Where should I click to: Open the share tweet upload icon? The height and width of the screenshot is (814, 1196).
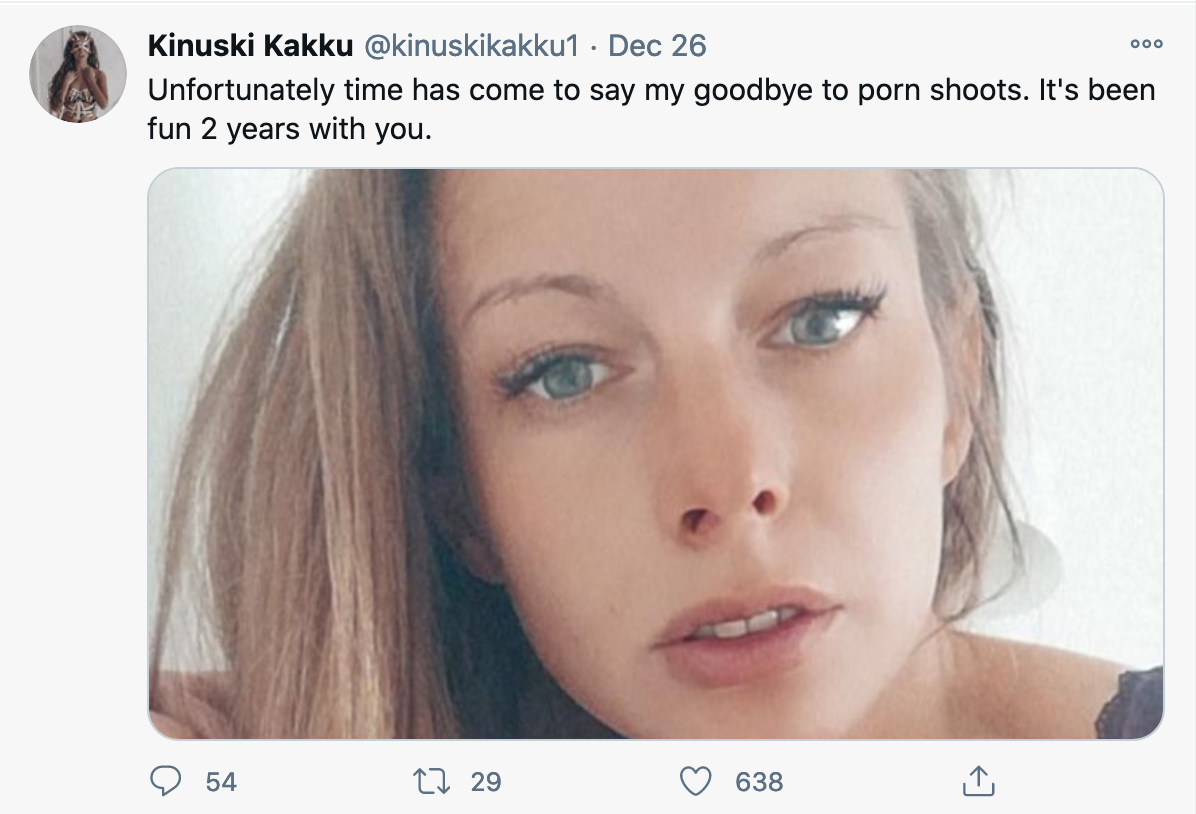pos(978,780)
